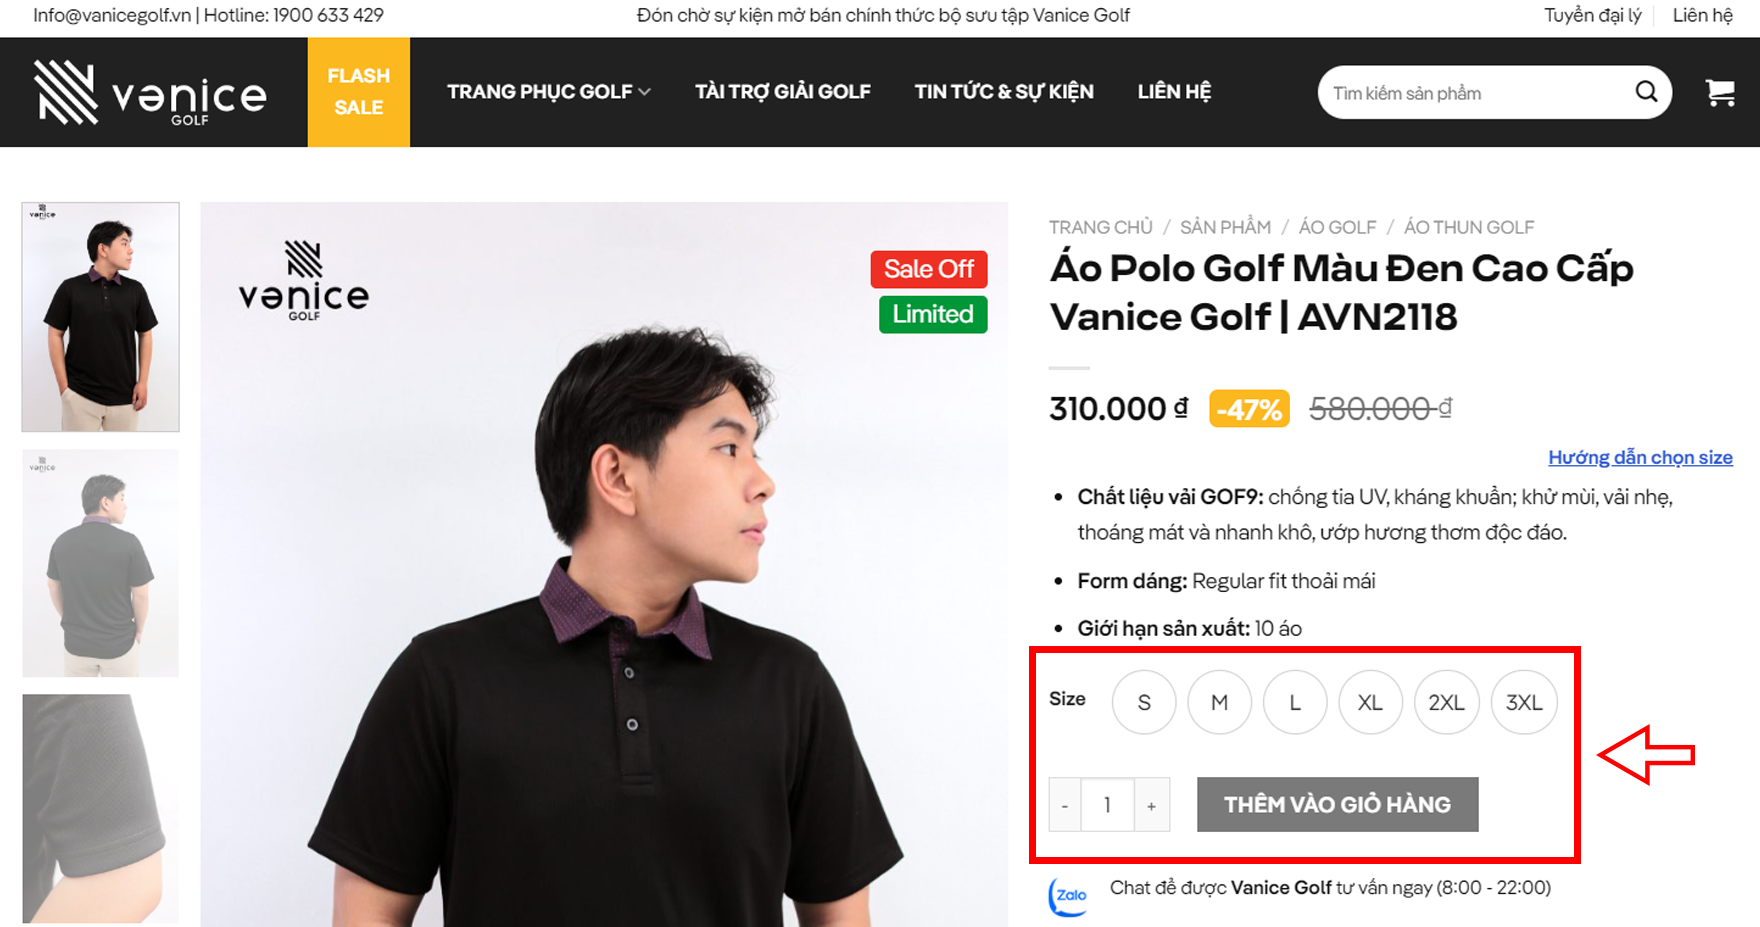Click the Vanice Golf header logo
1760x927 pixels.
(151, 93)
